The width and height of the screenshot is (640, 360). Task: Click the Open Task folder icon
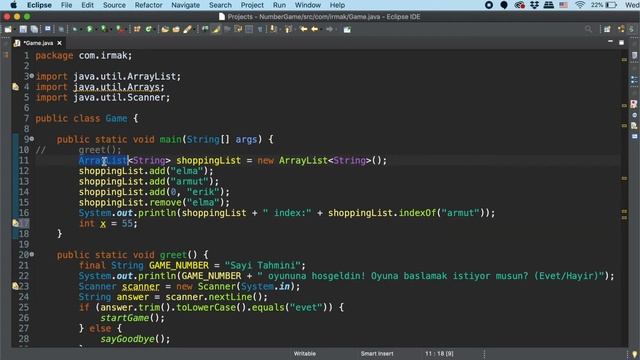pos(176,29)
